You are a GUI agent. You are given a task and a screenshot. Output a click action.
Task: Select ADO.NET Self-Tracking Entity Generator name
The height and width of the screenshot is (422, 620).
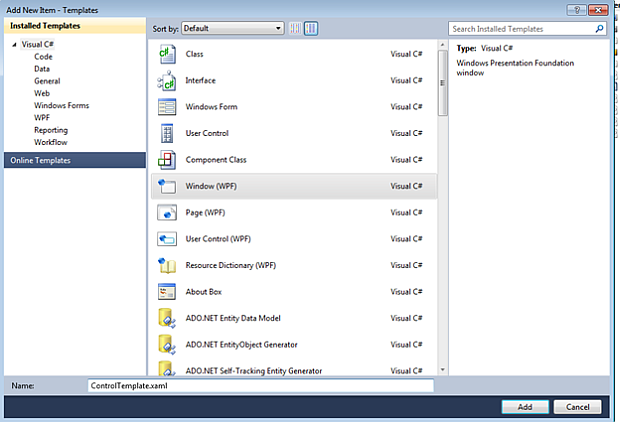[x=254, y=371]
